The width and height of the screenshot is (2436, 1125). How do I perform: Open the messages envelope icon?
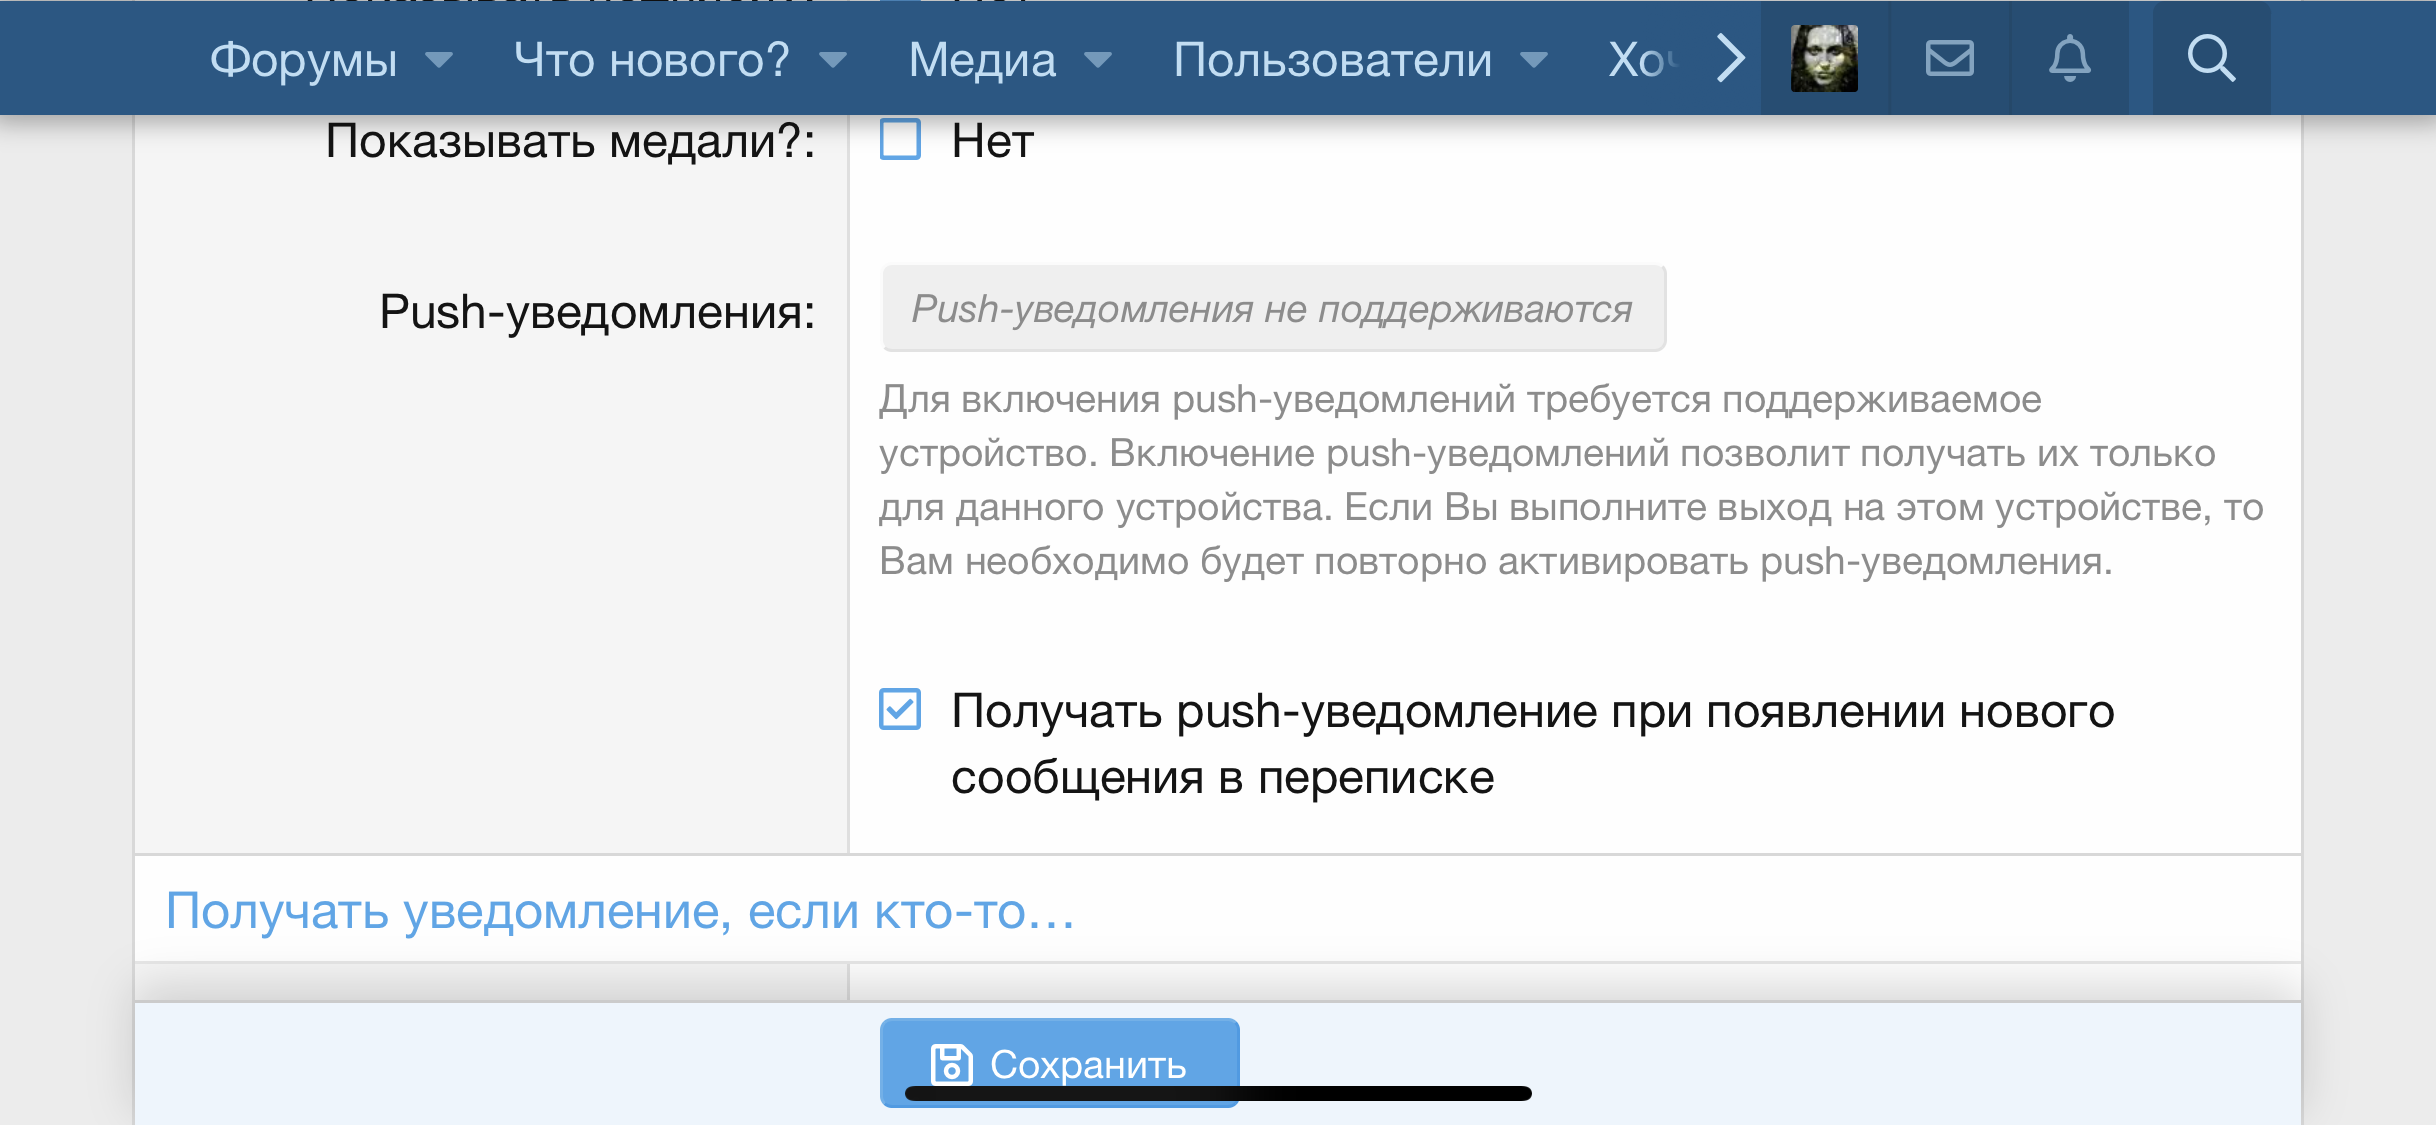1948,58
